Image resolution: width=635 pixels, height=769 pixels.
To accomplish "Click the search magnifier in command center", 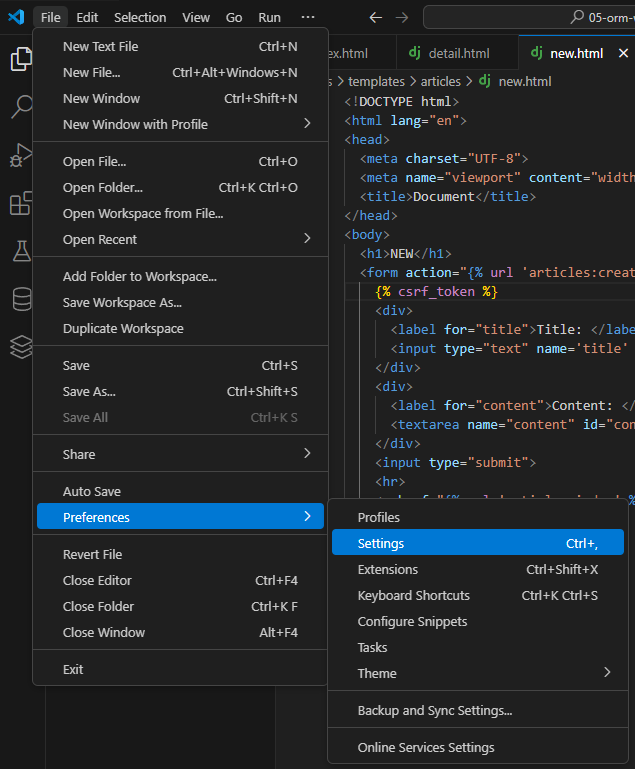I will click(577, 17).
